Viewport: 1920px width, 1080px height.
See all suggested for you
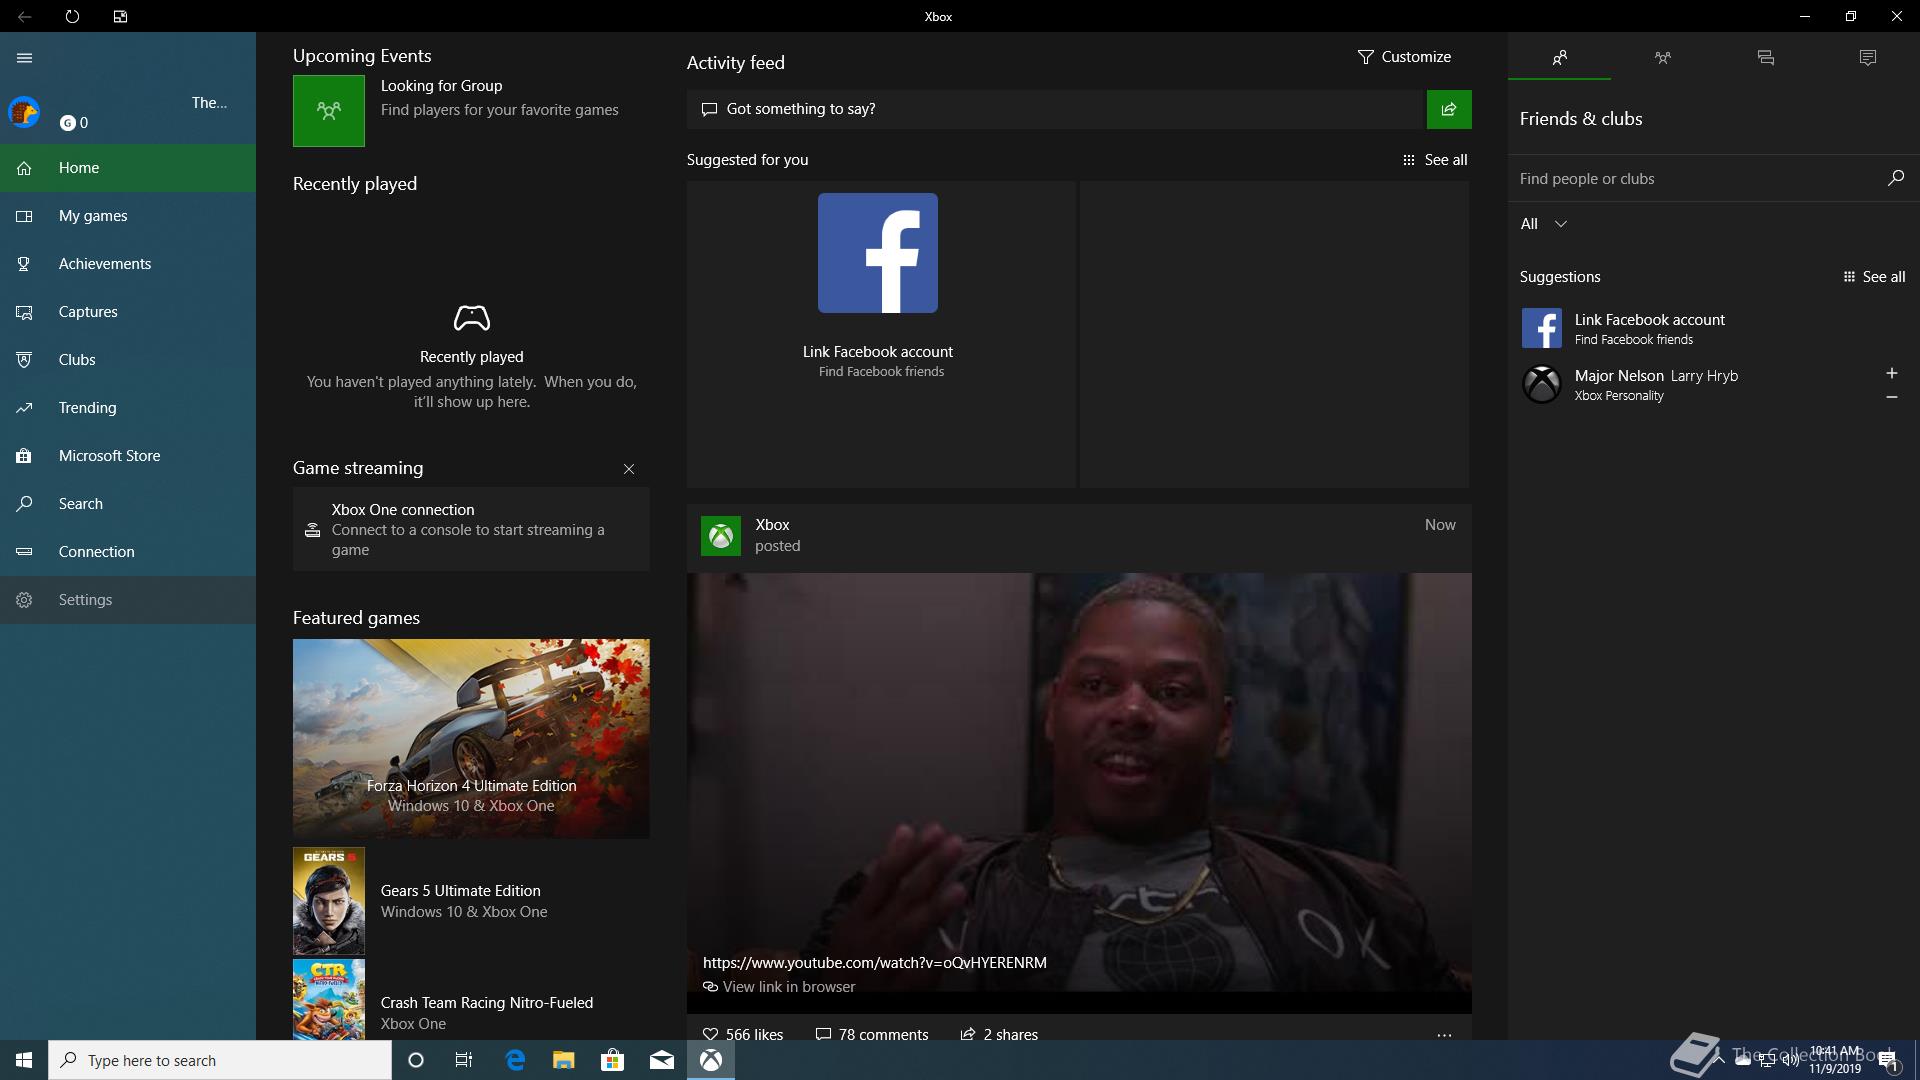pyautogui.click(x=1435, y=160)
